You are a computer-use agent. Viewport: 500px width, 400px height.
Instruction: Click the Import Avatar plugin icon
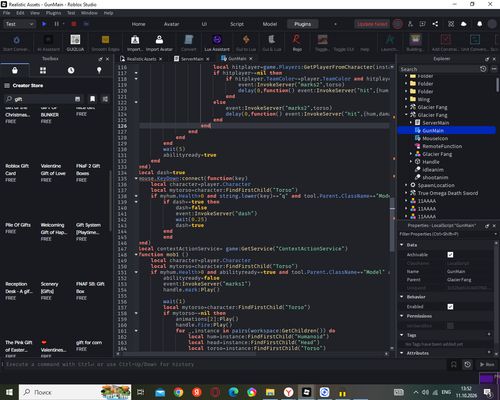(159, 43)
